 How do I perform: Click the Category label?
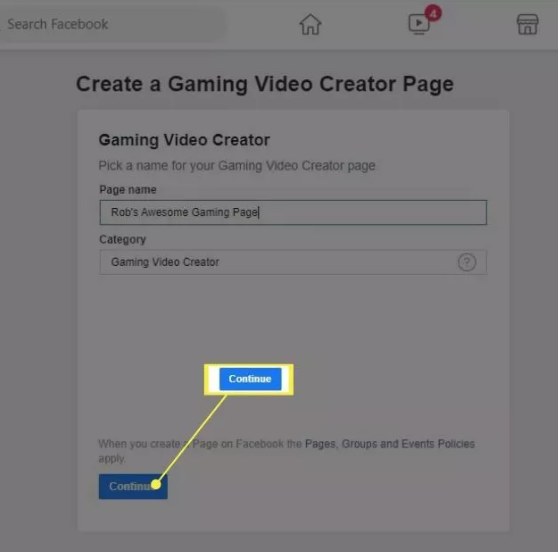click(122, 240)
